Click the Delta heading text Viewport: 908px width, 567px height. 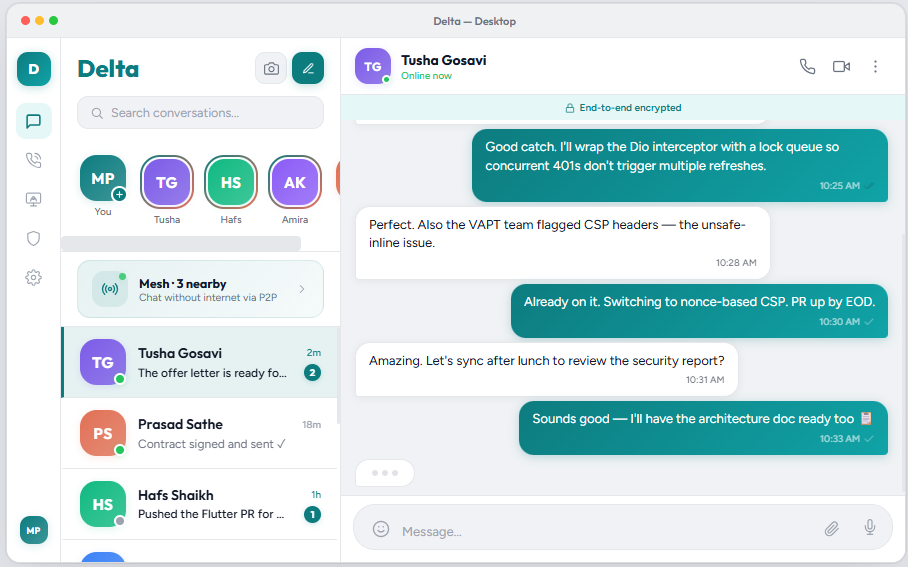108,69
